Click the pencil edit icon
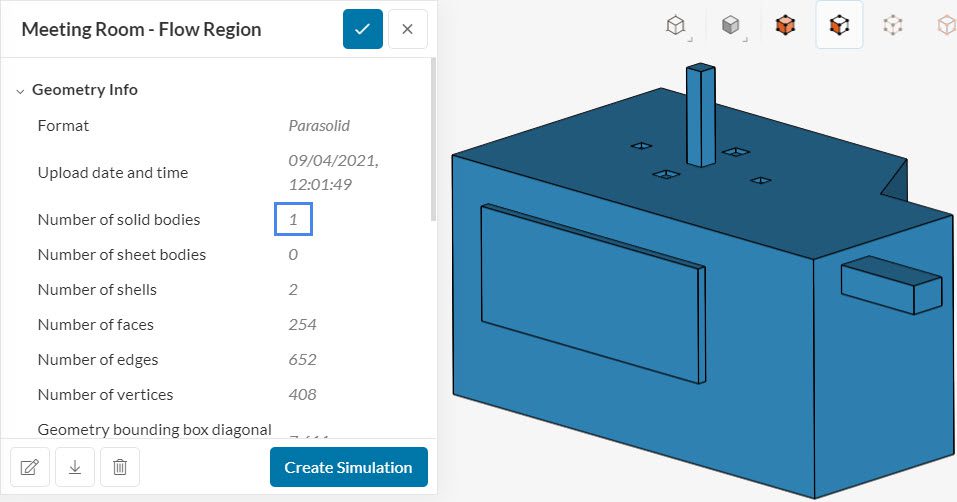Screen dimensions: 957x502 pos(29,467)
